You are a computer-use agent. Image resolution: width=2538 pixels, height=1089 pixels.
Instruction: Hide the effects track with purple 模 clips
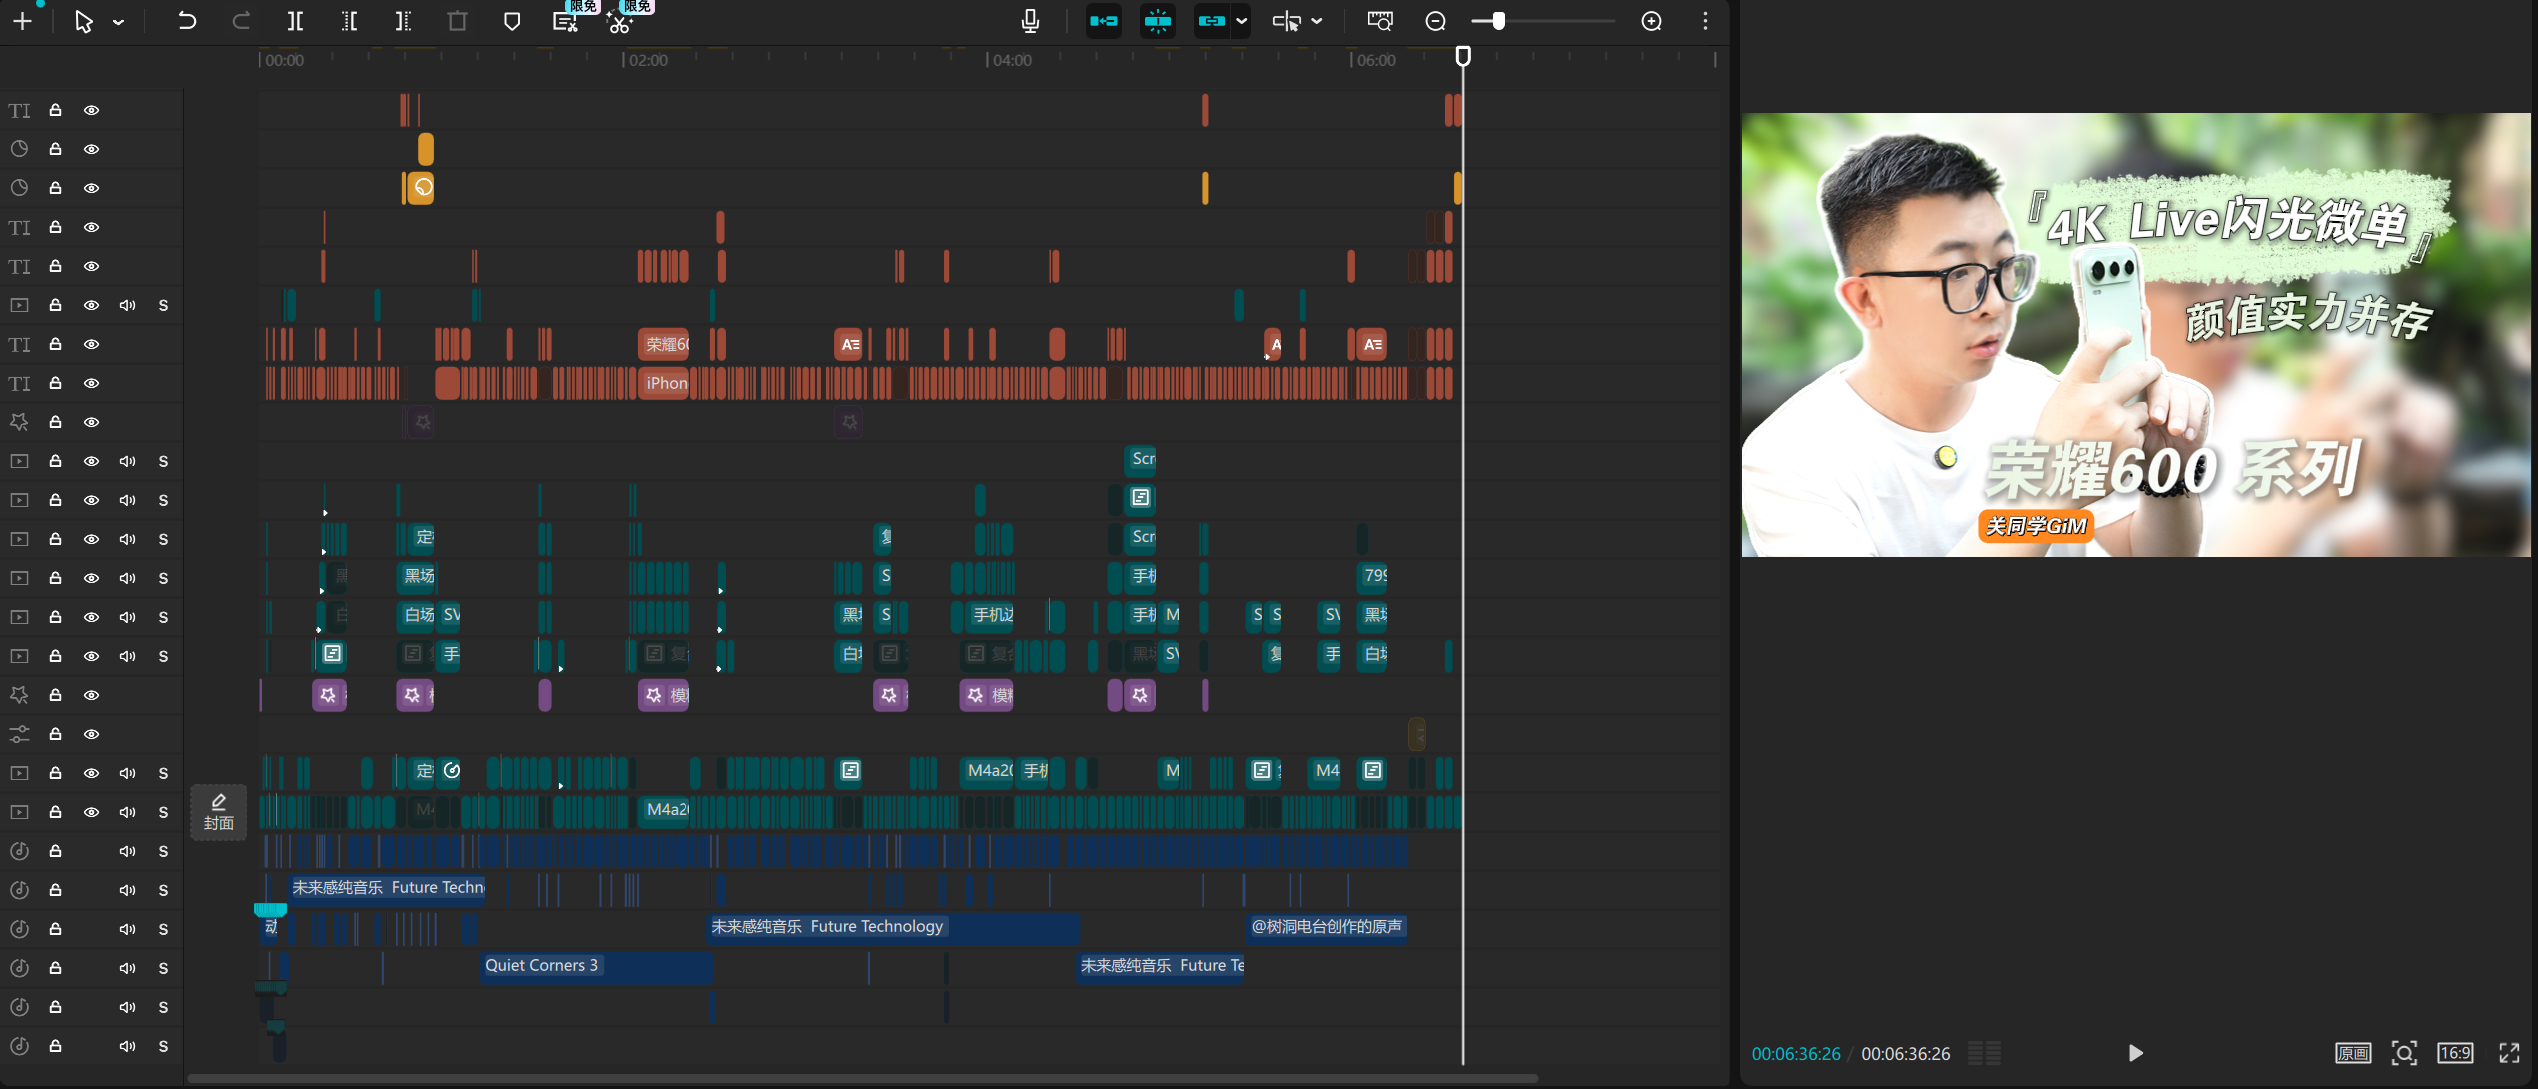pos(91,695)
